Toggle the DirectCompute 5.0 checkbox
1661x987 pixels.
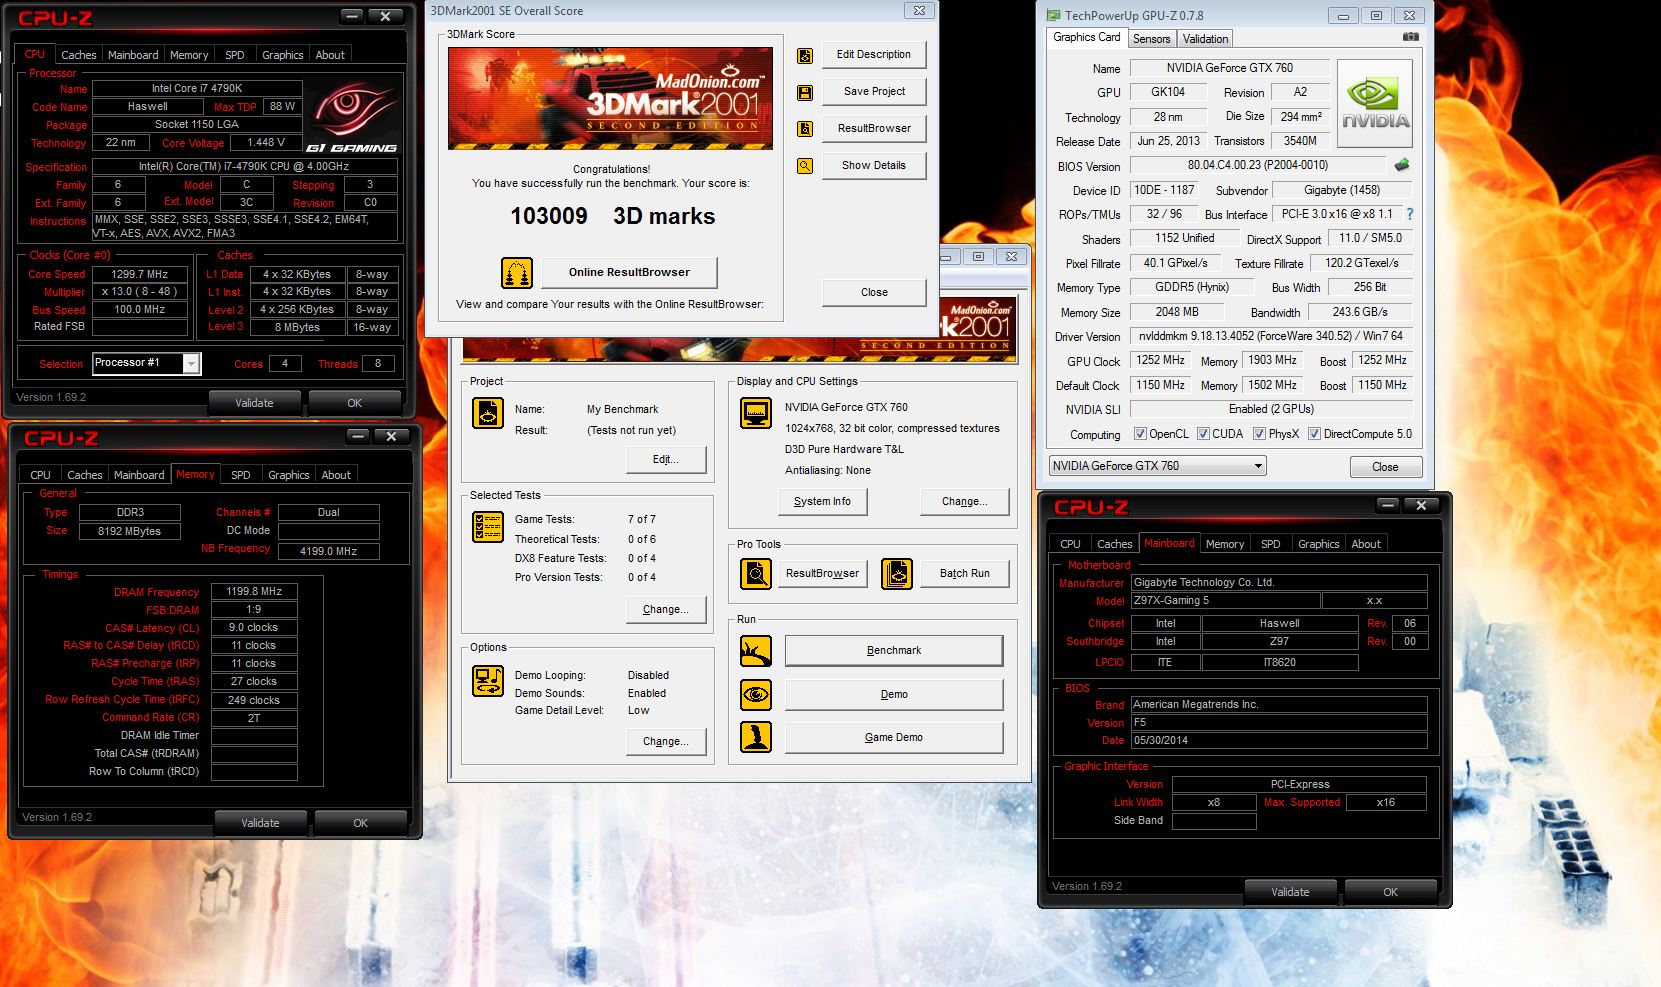pos(1315,434)
